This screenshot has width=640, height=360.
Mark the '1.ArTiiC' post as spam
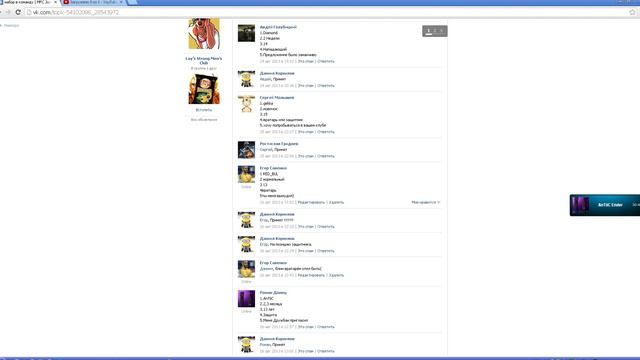tap(306, 327)
